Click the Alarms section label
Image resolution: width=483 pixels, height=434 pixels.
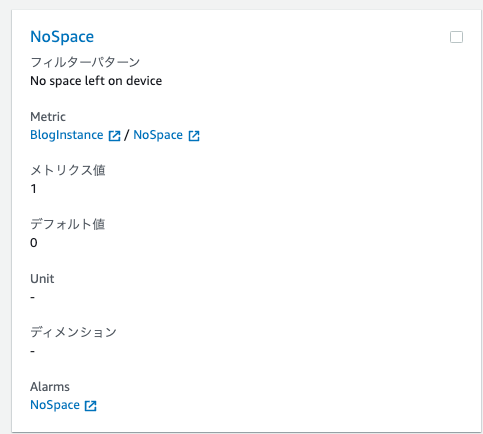coord(50,387)
